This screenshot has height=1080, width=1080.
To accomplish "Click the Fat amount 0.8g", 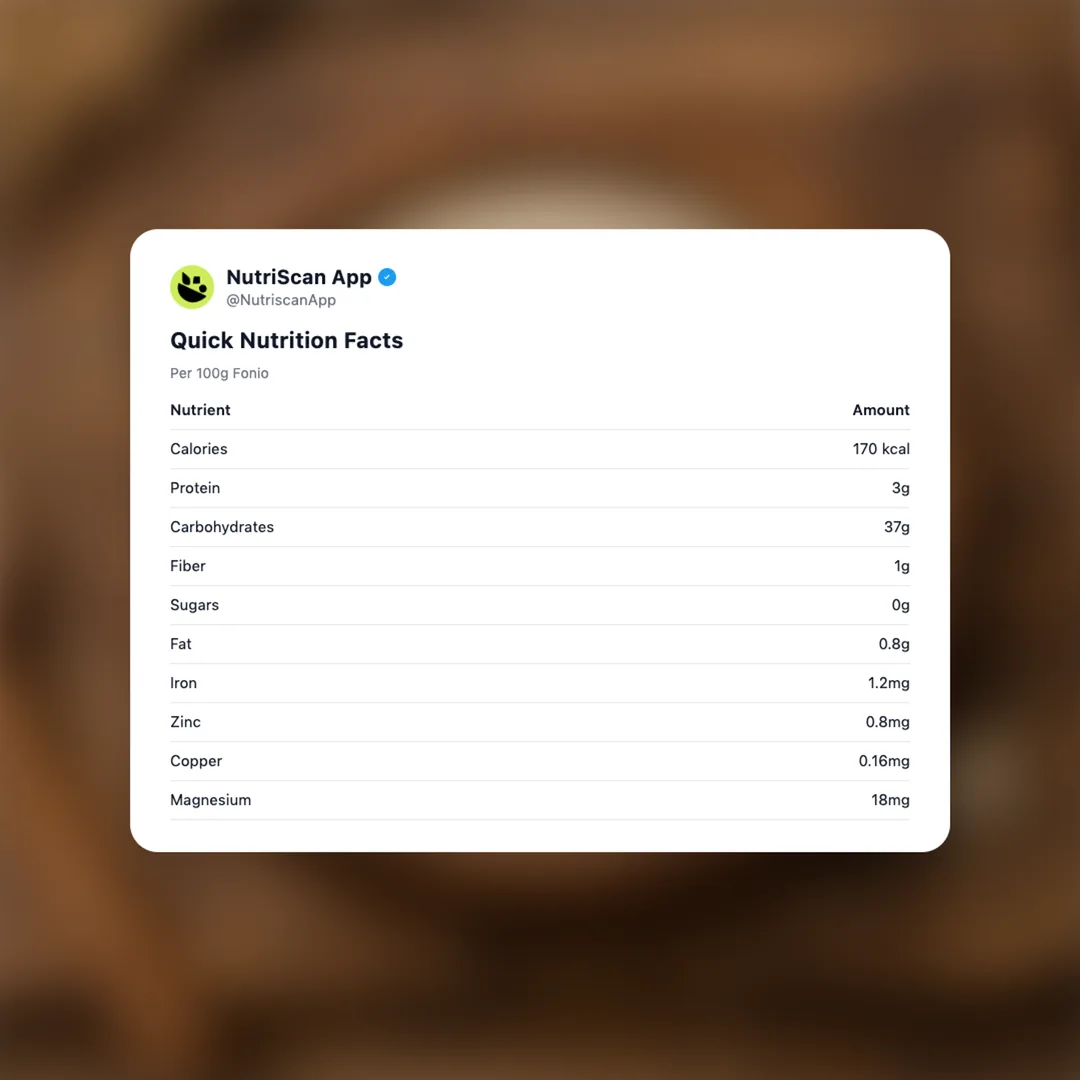I will 894,644.
